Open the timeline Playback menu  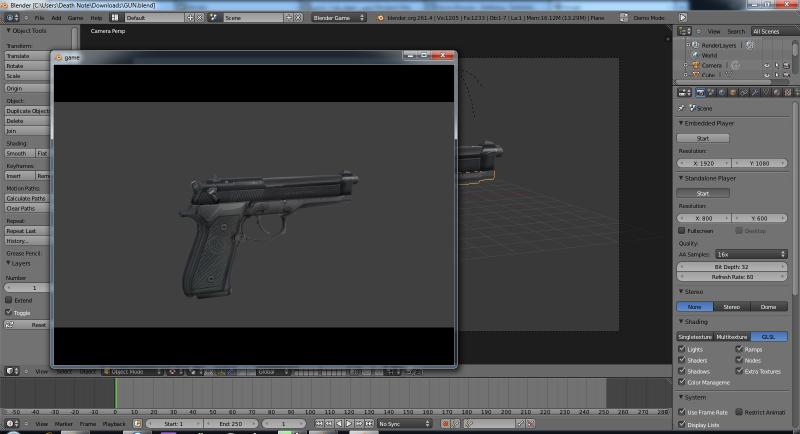coord(114,424)
